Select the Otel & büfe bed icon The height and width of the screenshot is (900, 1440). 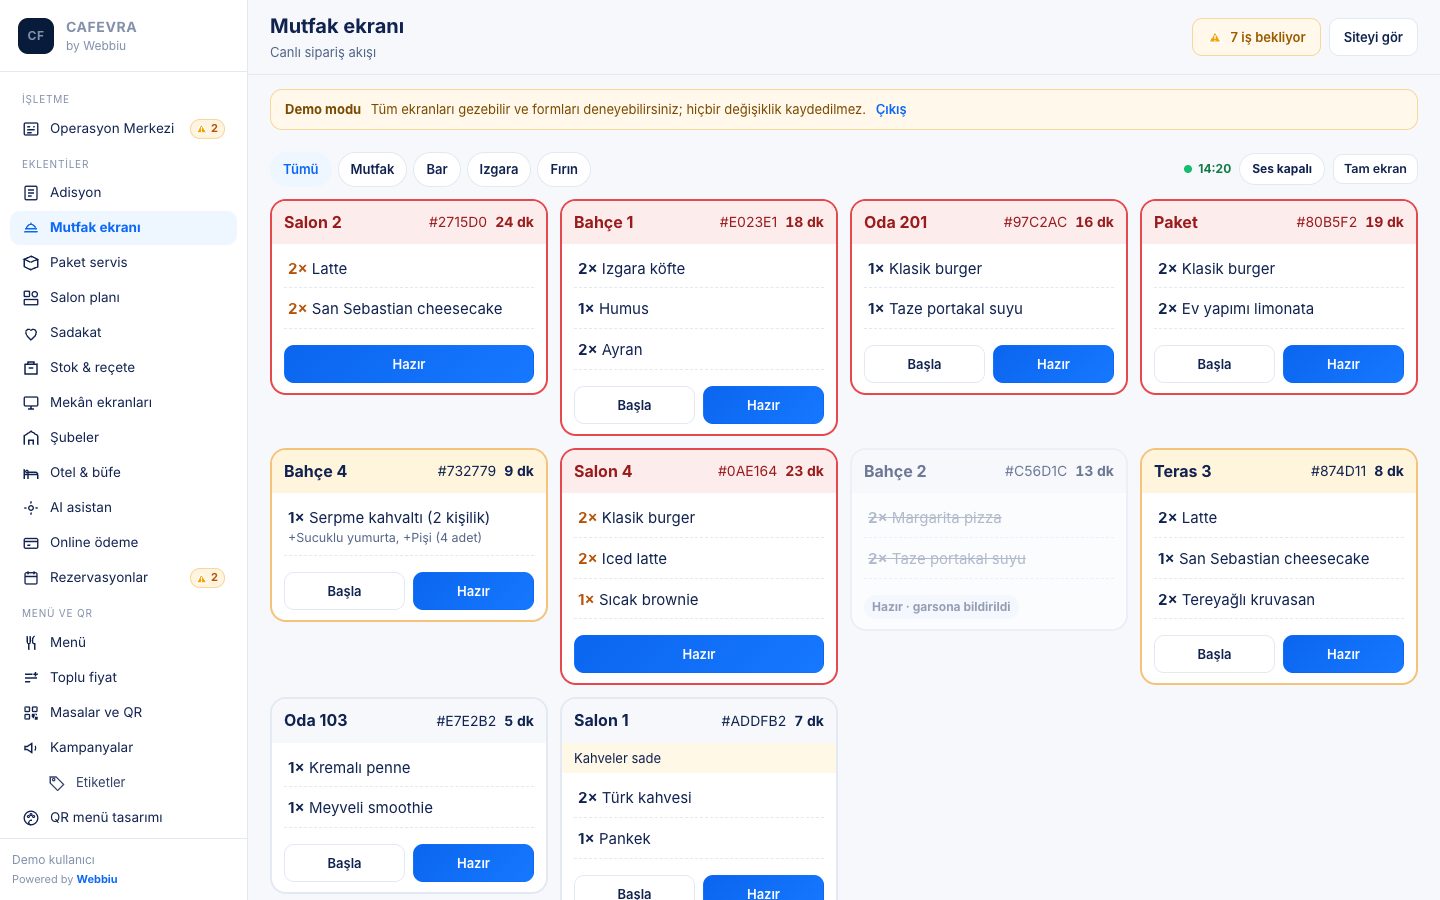coord(31,473)
